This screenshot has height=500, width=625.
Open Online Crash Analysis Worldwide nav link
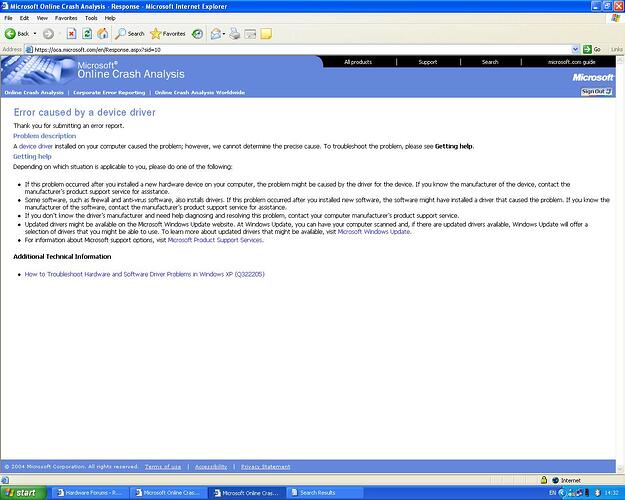200,93
